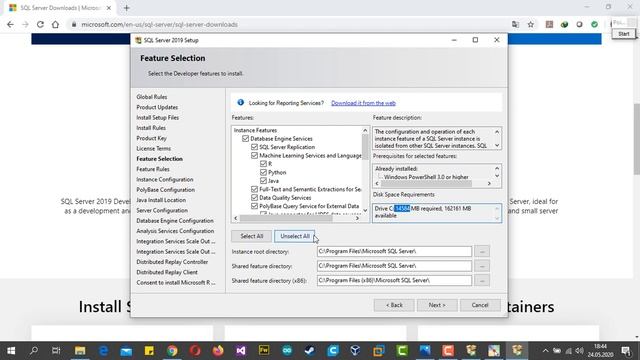
Task: Go to browser home page icon
Action: [55, 24]
